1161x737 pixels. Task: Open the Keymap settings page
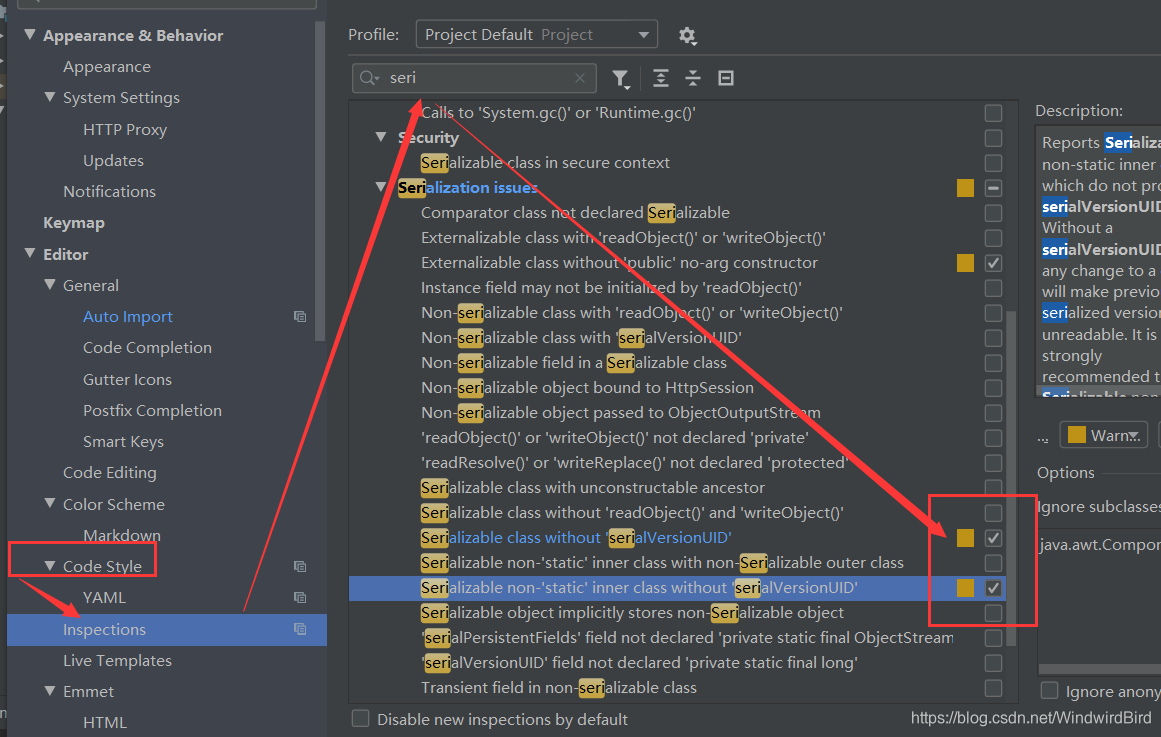pos(73,223)
